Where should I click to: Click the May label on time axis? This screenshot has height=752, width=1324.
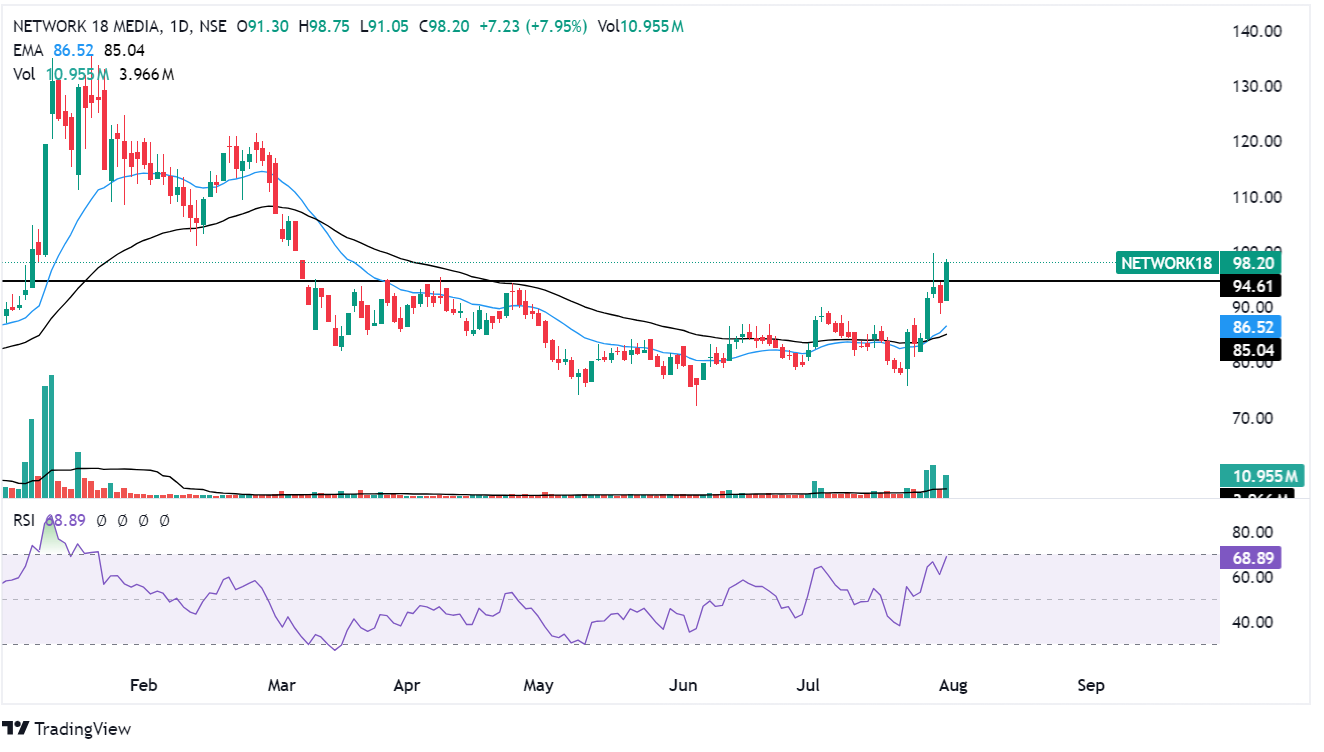pyautogui.click(x=538, y=686)
